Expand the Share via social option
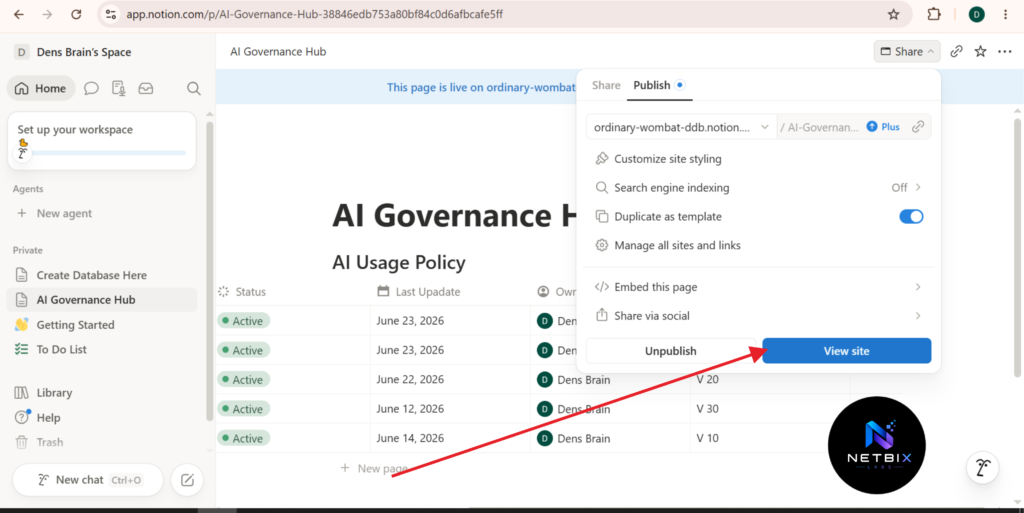The width and height of the screenshot is (1024, 513). pos(758,316)
